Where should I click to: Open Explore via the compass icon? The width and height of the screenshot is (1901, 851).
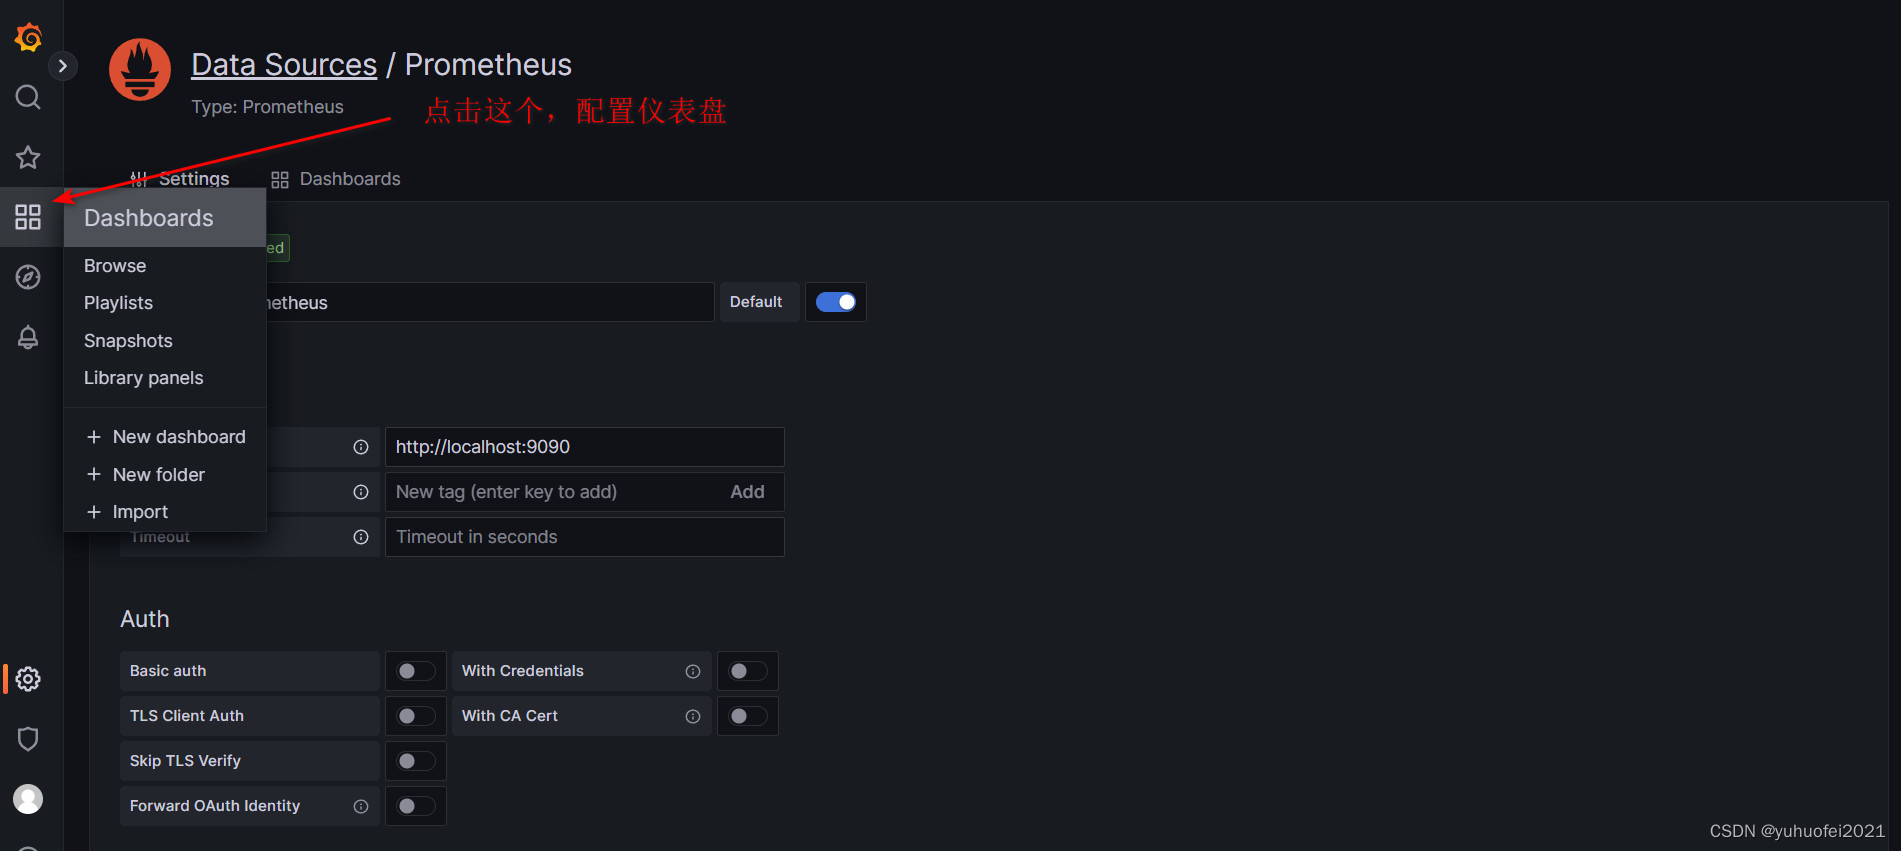(28, 277)
